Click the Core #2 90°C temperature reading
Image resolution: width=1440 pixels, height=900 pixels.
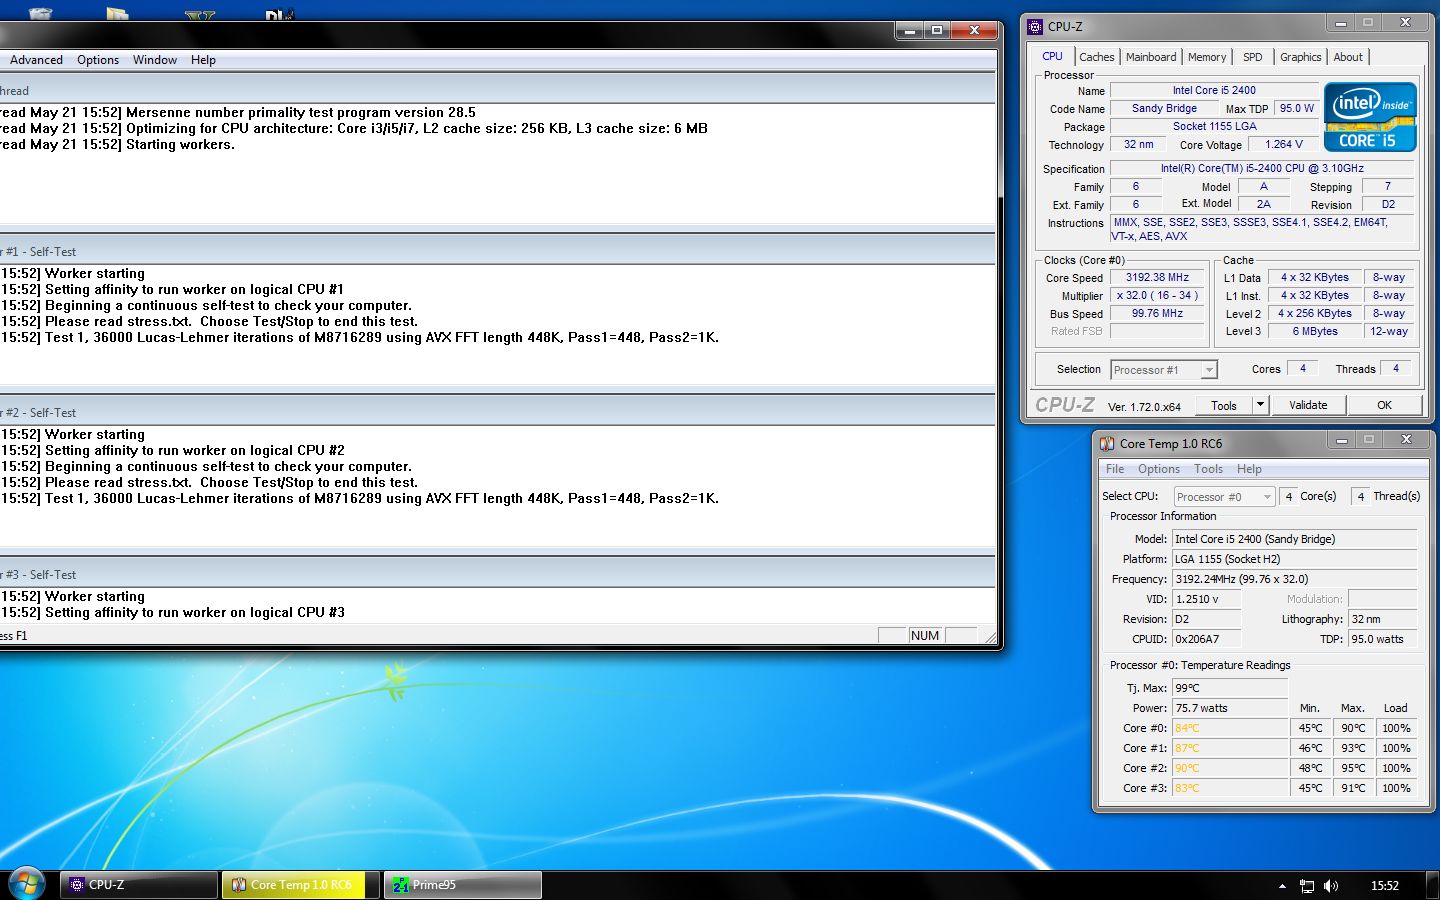coord(1230,769)
